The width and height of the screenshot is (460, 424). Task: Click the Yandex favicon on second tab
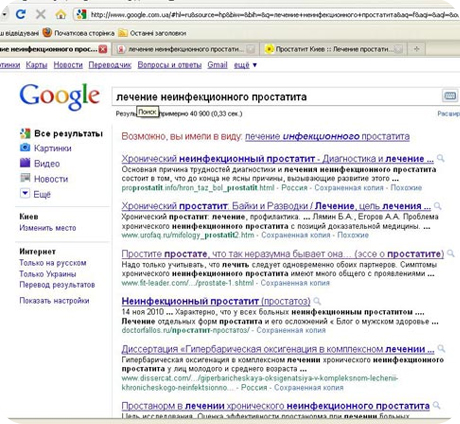[x=121, y=49]
